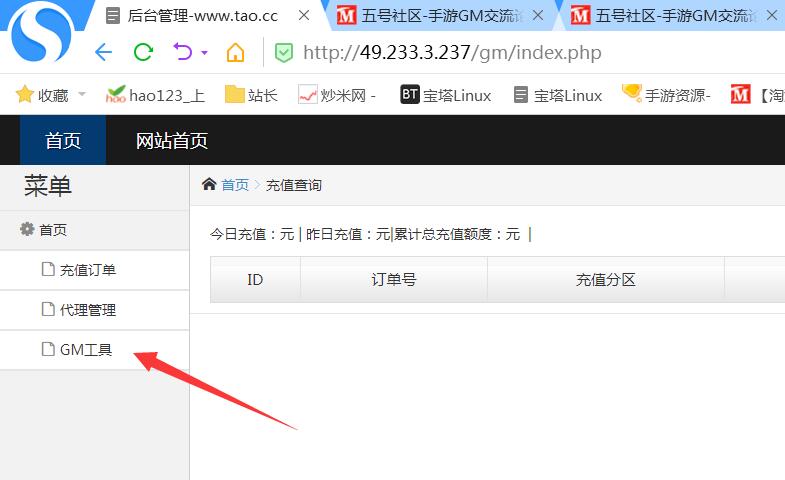Open GM工具 in the sidebar menu
Screen dimensions: 785x480
click(85, 350)
